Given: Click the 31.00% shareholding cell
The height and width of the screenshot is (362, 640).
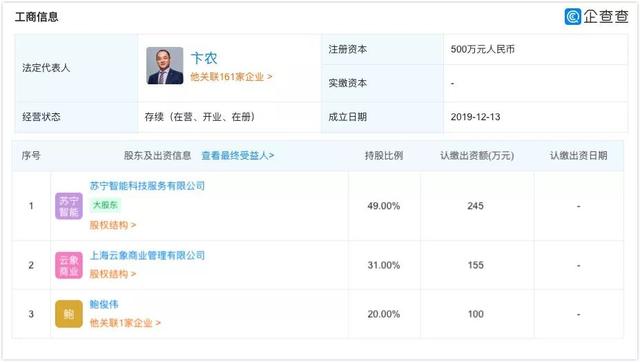Looking at the screenshot, I should [384, 265].
